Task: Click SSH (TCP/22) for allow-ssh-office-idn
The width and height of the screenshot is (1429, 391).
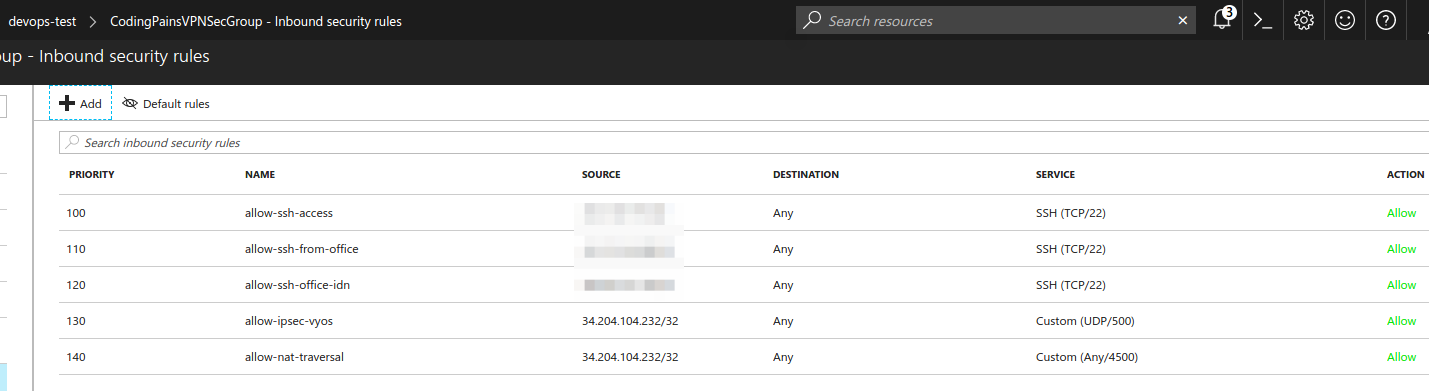Action: point(1071,285)
